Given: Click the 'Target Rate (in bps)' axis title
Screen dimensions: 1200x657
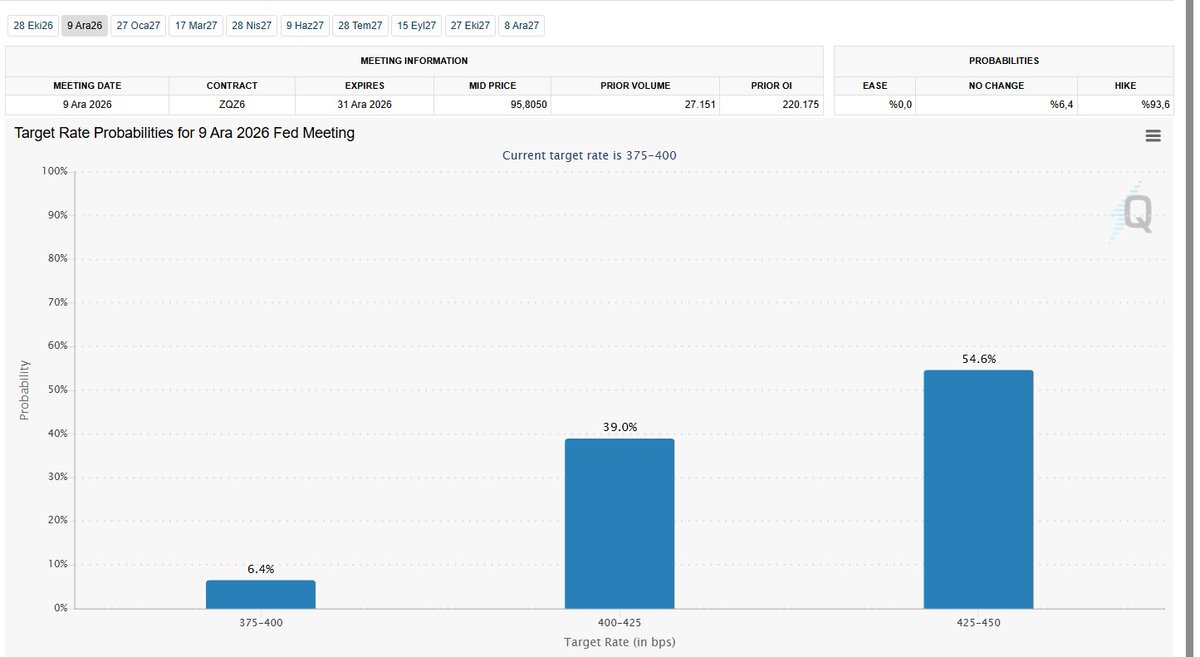Looking at the screenshot, I should pyautogui.click(x=620, y=642).
